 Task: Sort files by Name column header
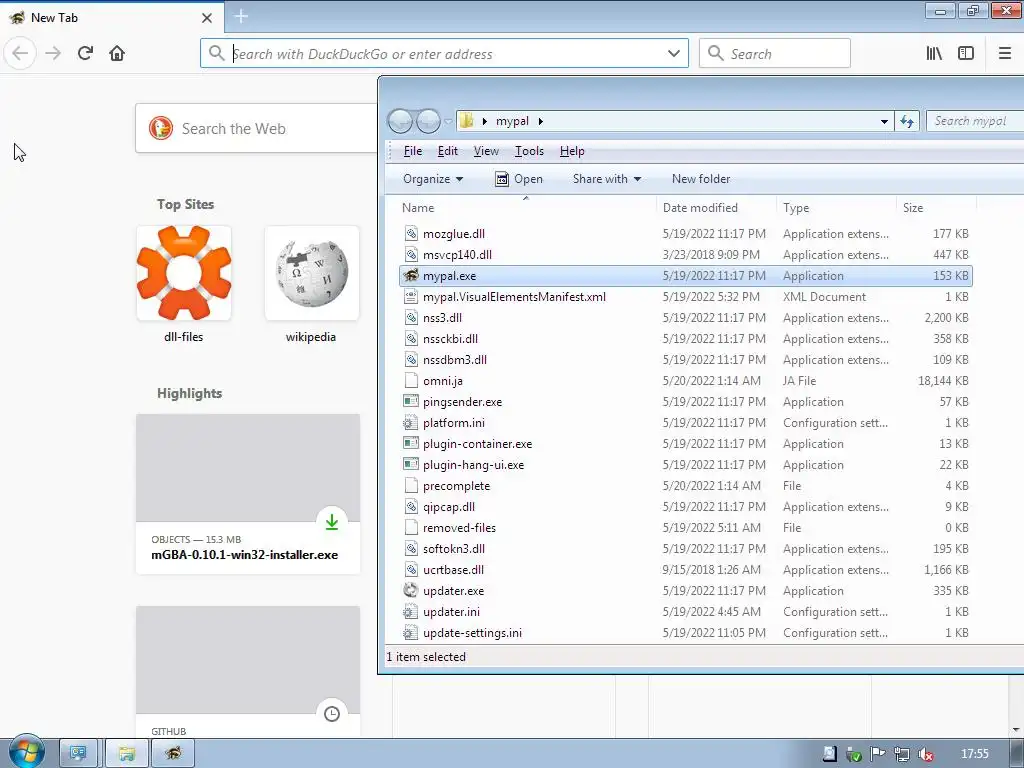[528, 208]
